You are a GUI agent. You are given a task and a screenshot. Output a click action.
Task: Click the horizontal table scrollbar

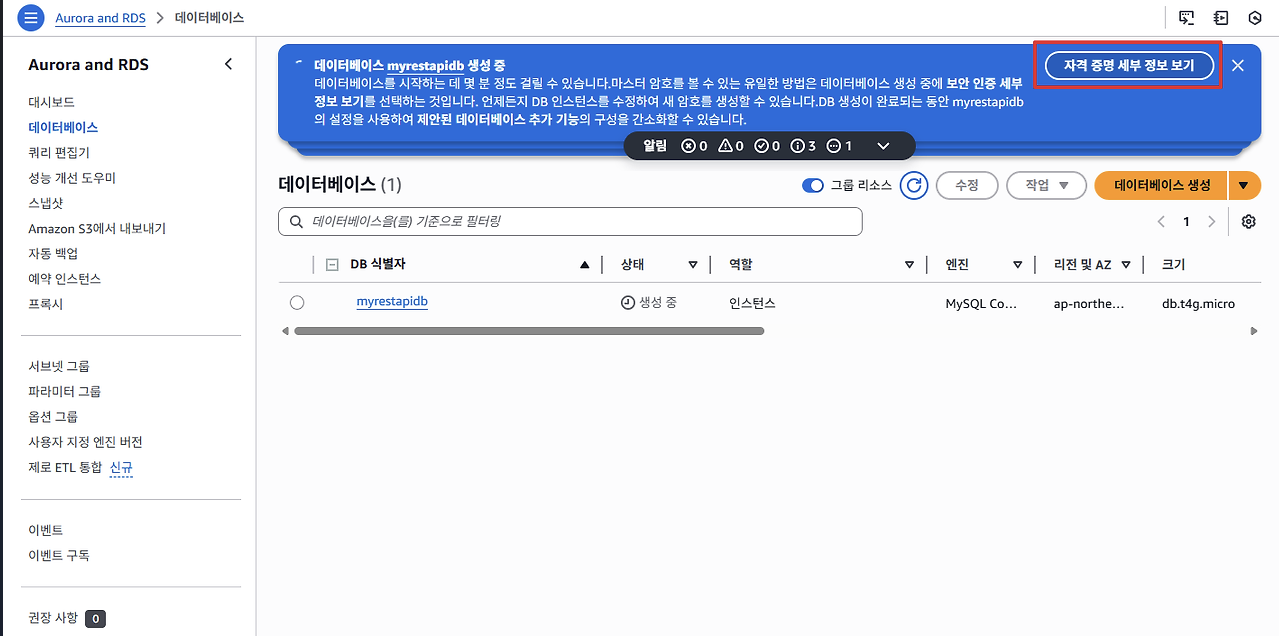click(530, 331)
